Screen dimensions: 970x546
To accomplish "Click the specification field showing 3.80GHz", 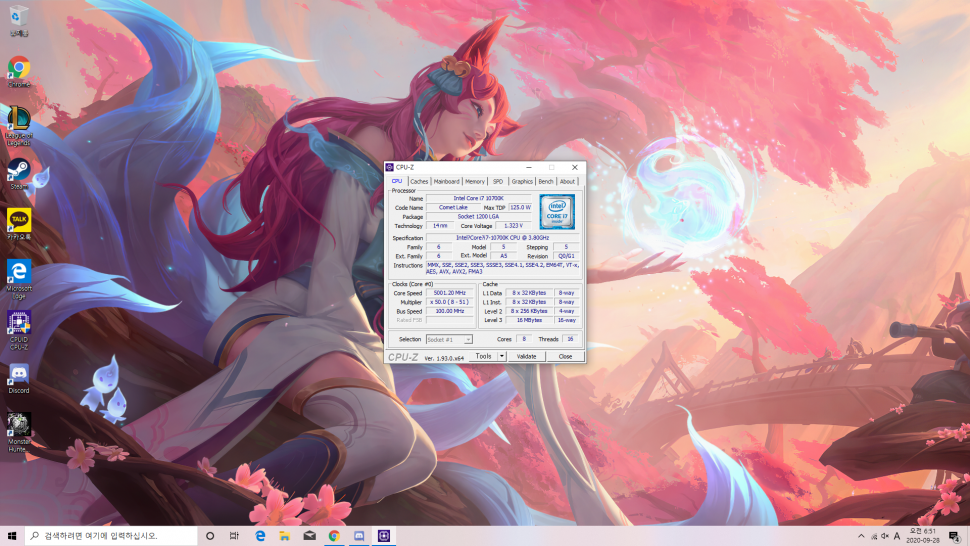I will click(x=502, y=237).
